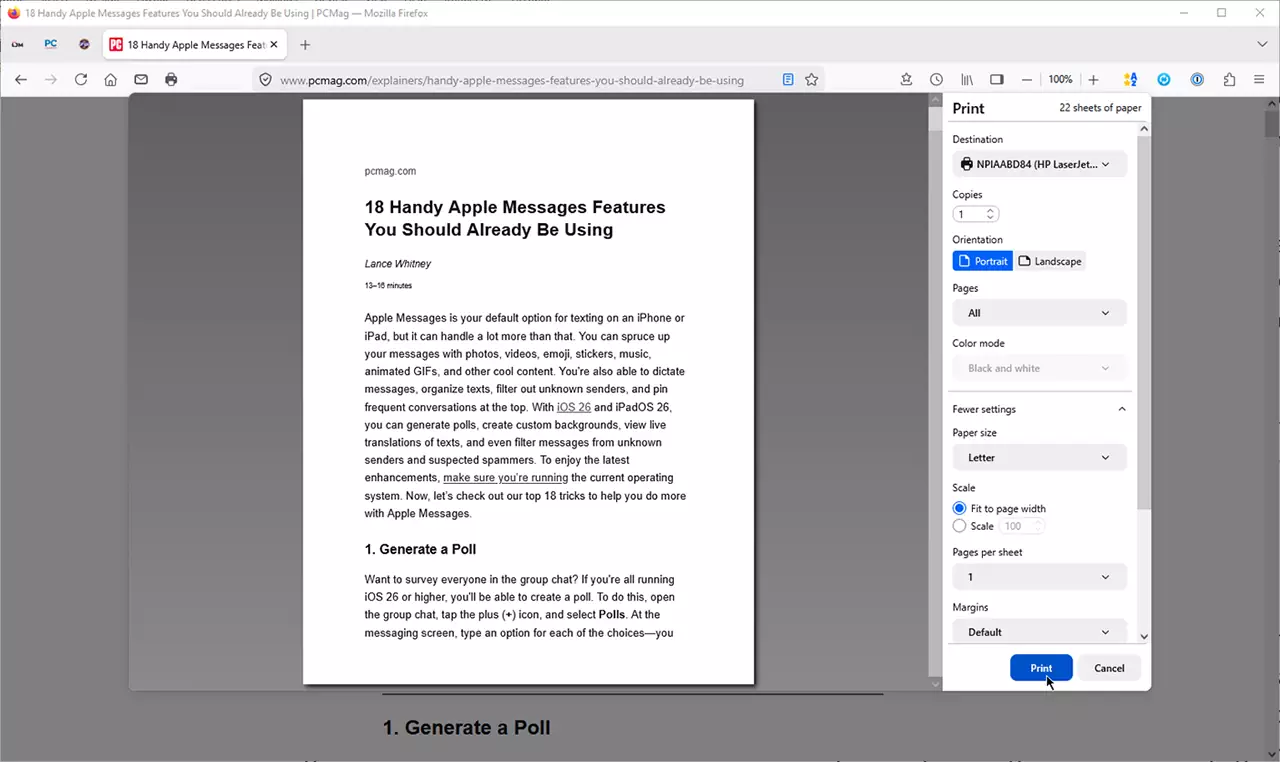Go to the Home page icon
The height and width of the screenshot is (762, 1280).
pos(111,80)
